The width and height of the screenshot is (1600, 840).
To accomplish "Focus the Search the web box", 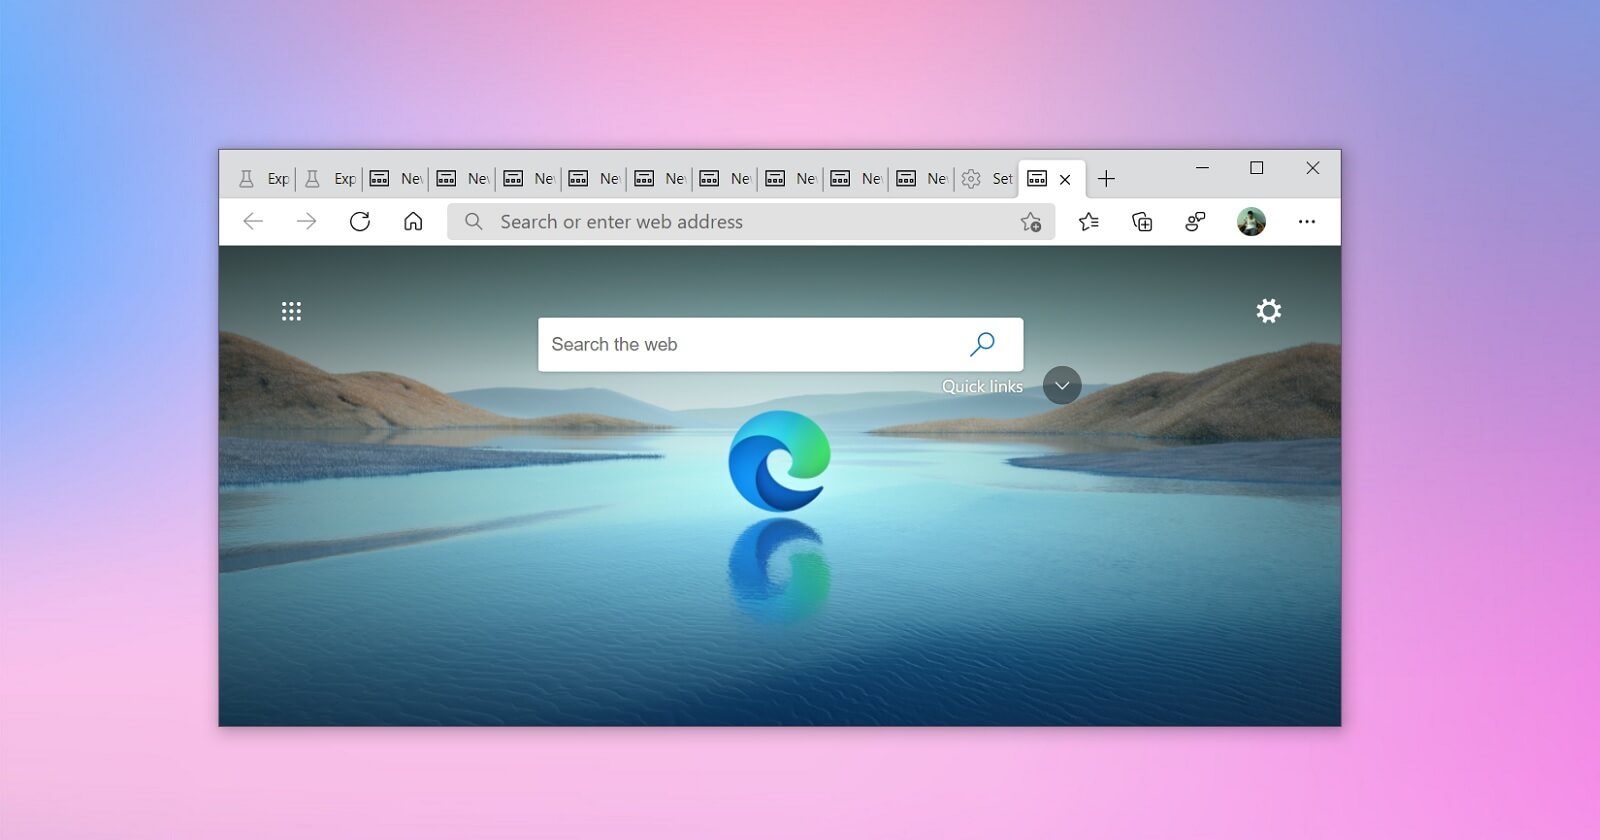I will (x=780, y=344).
